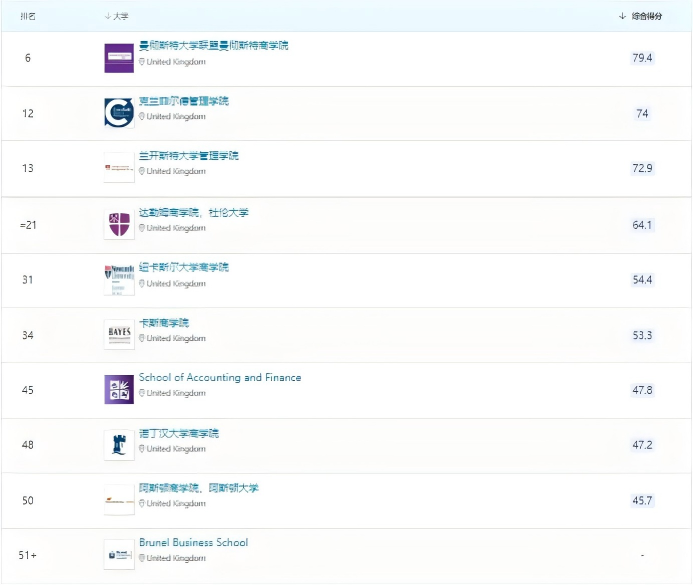Image resolution: width=693 pixels, height=585 pixels.
Task: Select score 64.1 cell
Action: coord(642,225)
